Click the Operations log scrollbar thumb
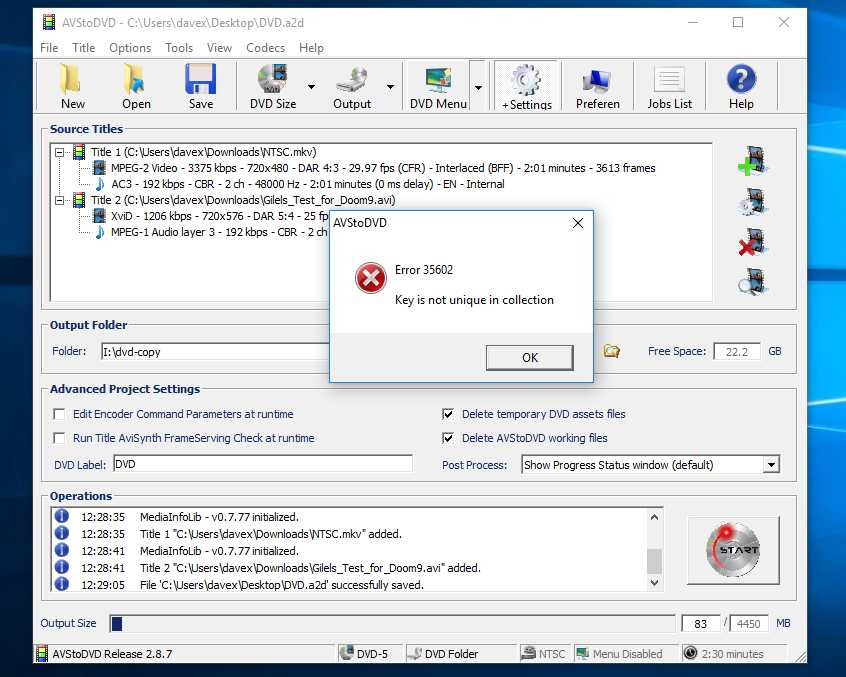Screen dimensions: 846x677 click(x=654, y=561)
